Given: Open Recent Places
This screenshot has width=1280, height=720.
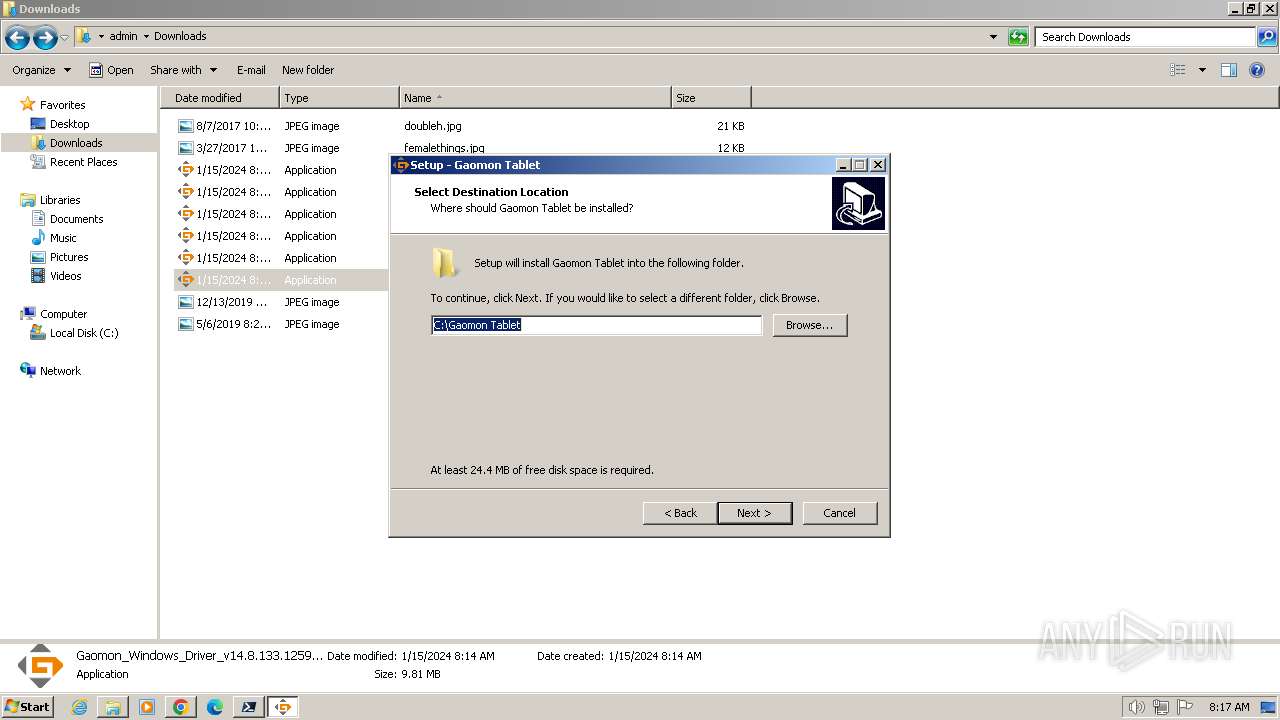Looking at the screenshot, I should (83, 162).
